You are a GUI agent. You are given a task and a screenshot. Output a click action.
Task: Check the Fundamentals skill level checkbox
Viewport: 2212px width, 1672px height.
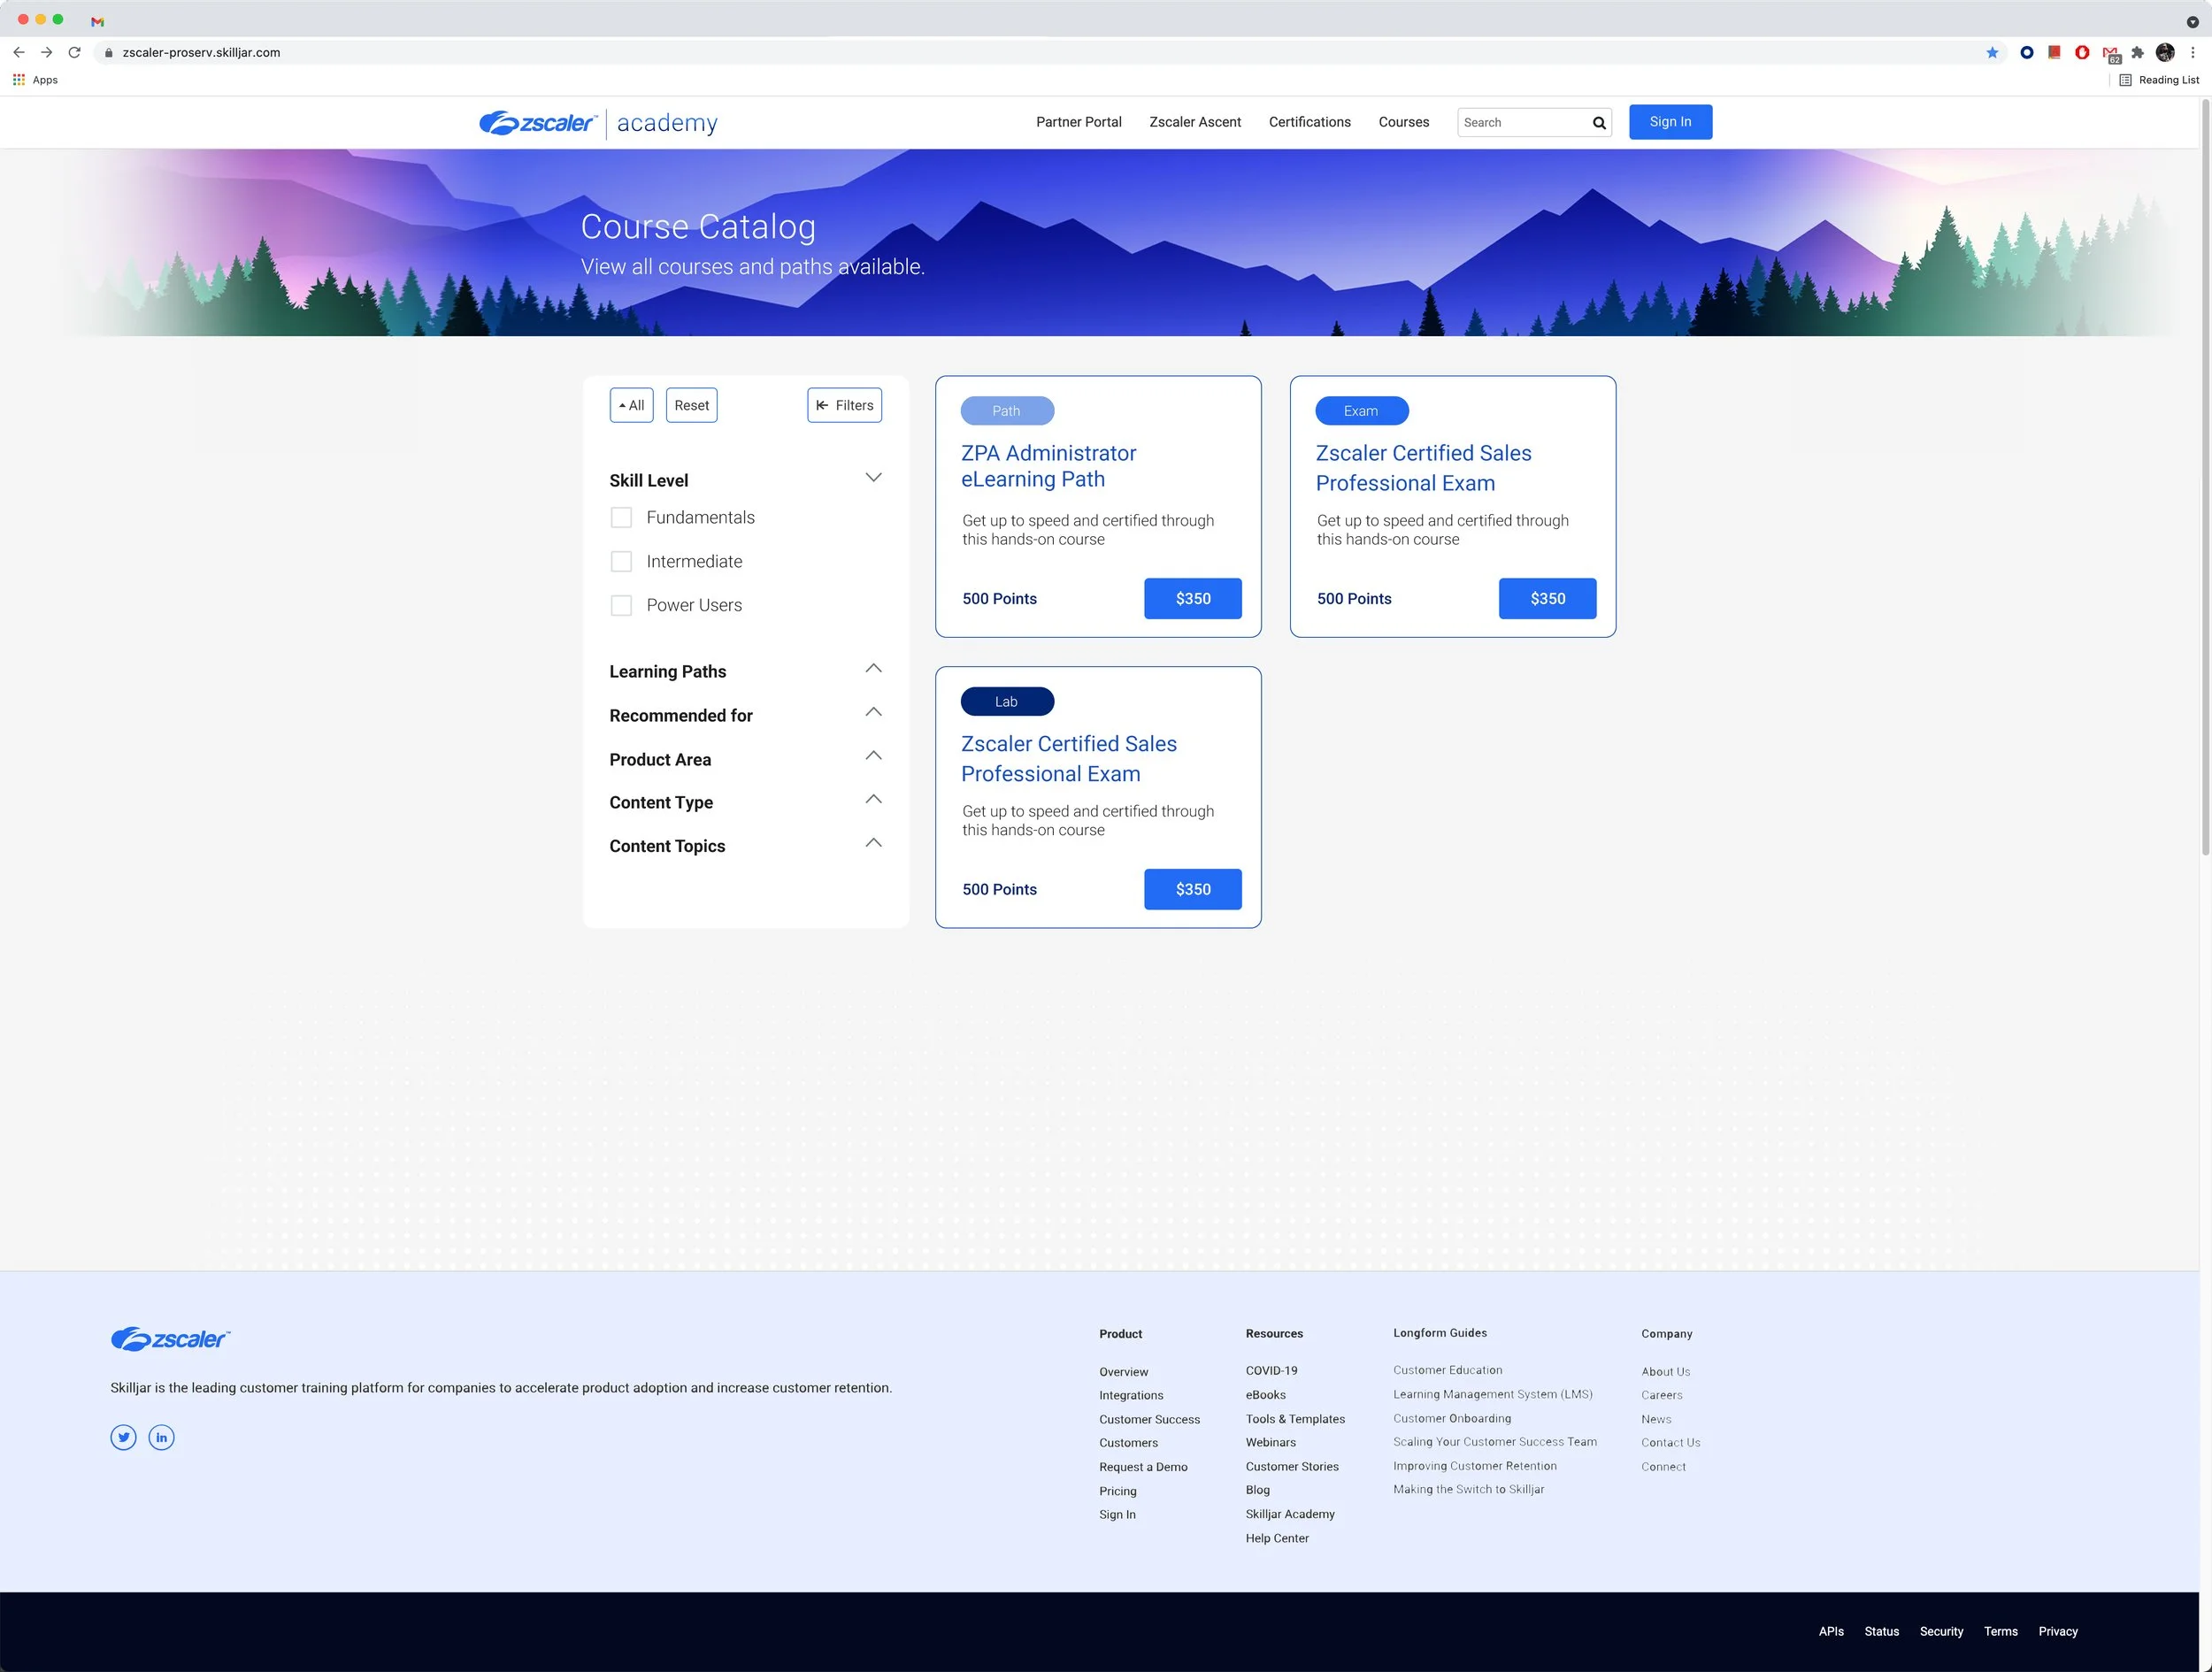[621, 517]
